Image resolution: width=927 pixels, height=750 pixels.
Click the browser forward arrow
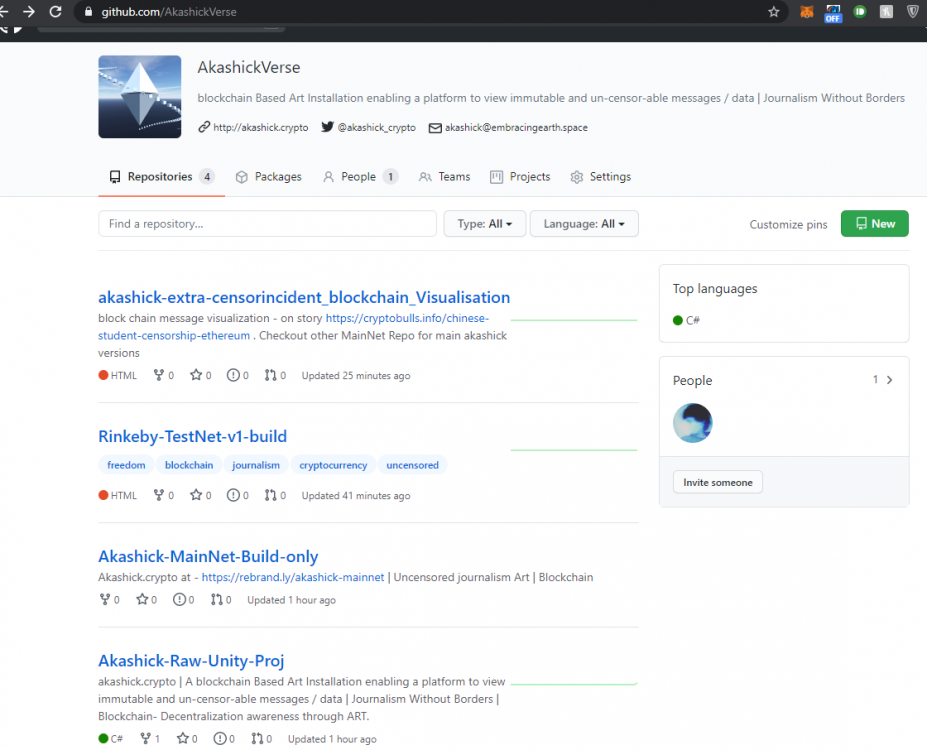click(28, 12)
